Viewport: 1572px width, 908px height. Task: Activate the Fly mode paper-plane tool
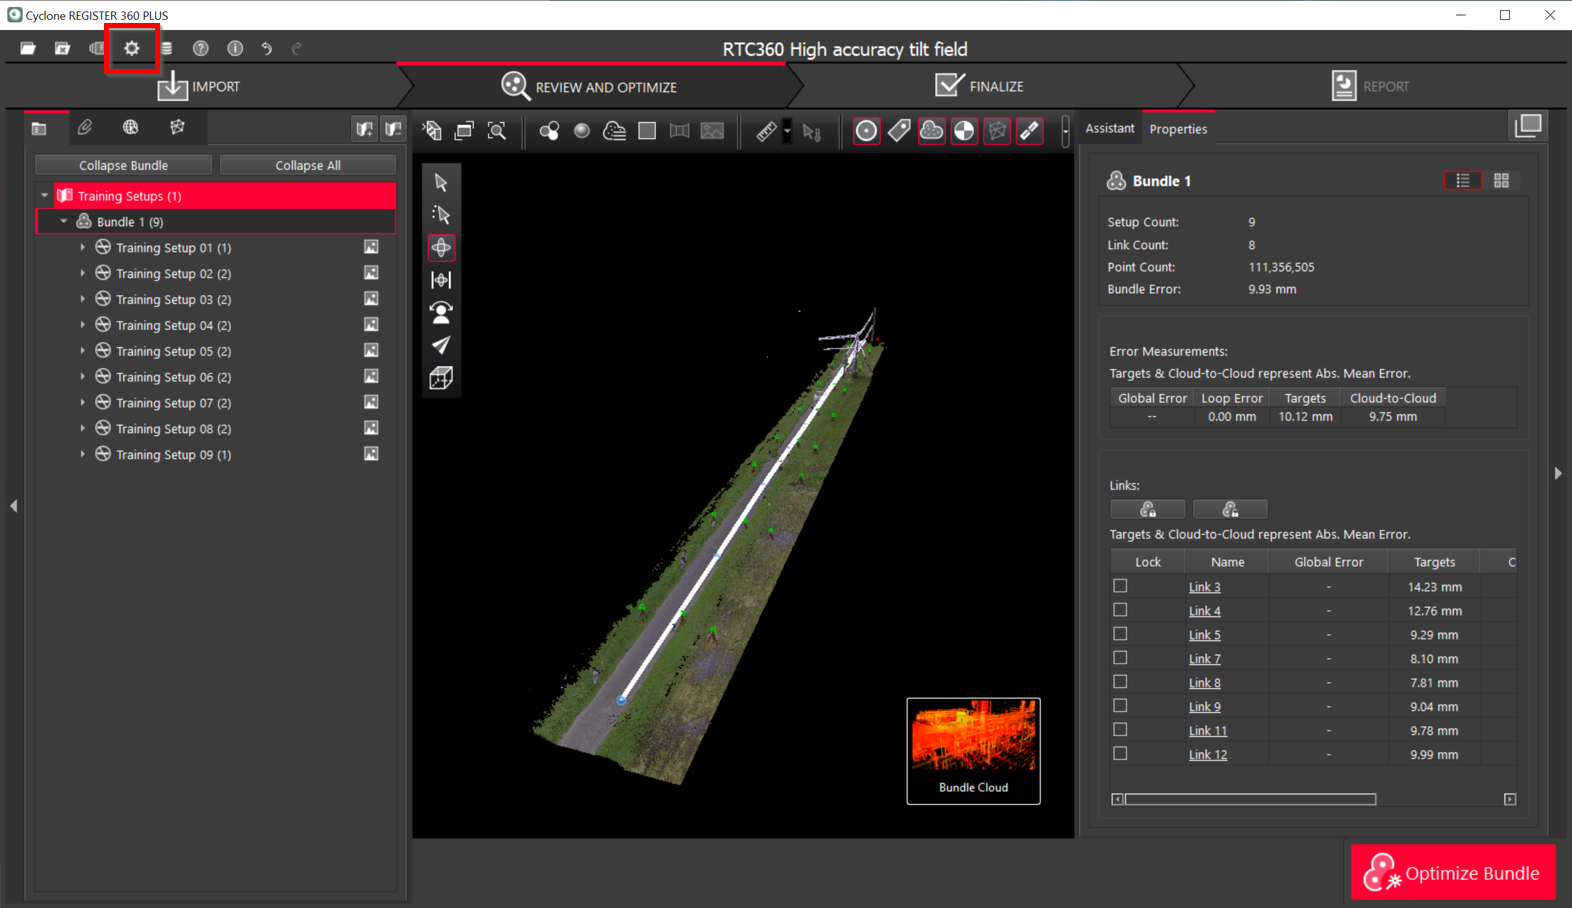441,345
